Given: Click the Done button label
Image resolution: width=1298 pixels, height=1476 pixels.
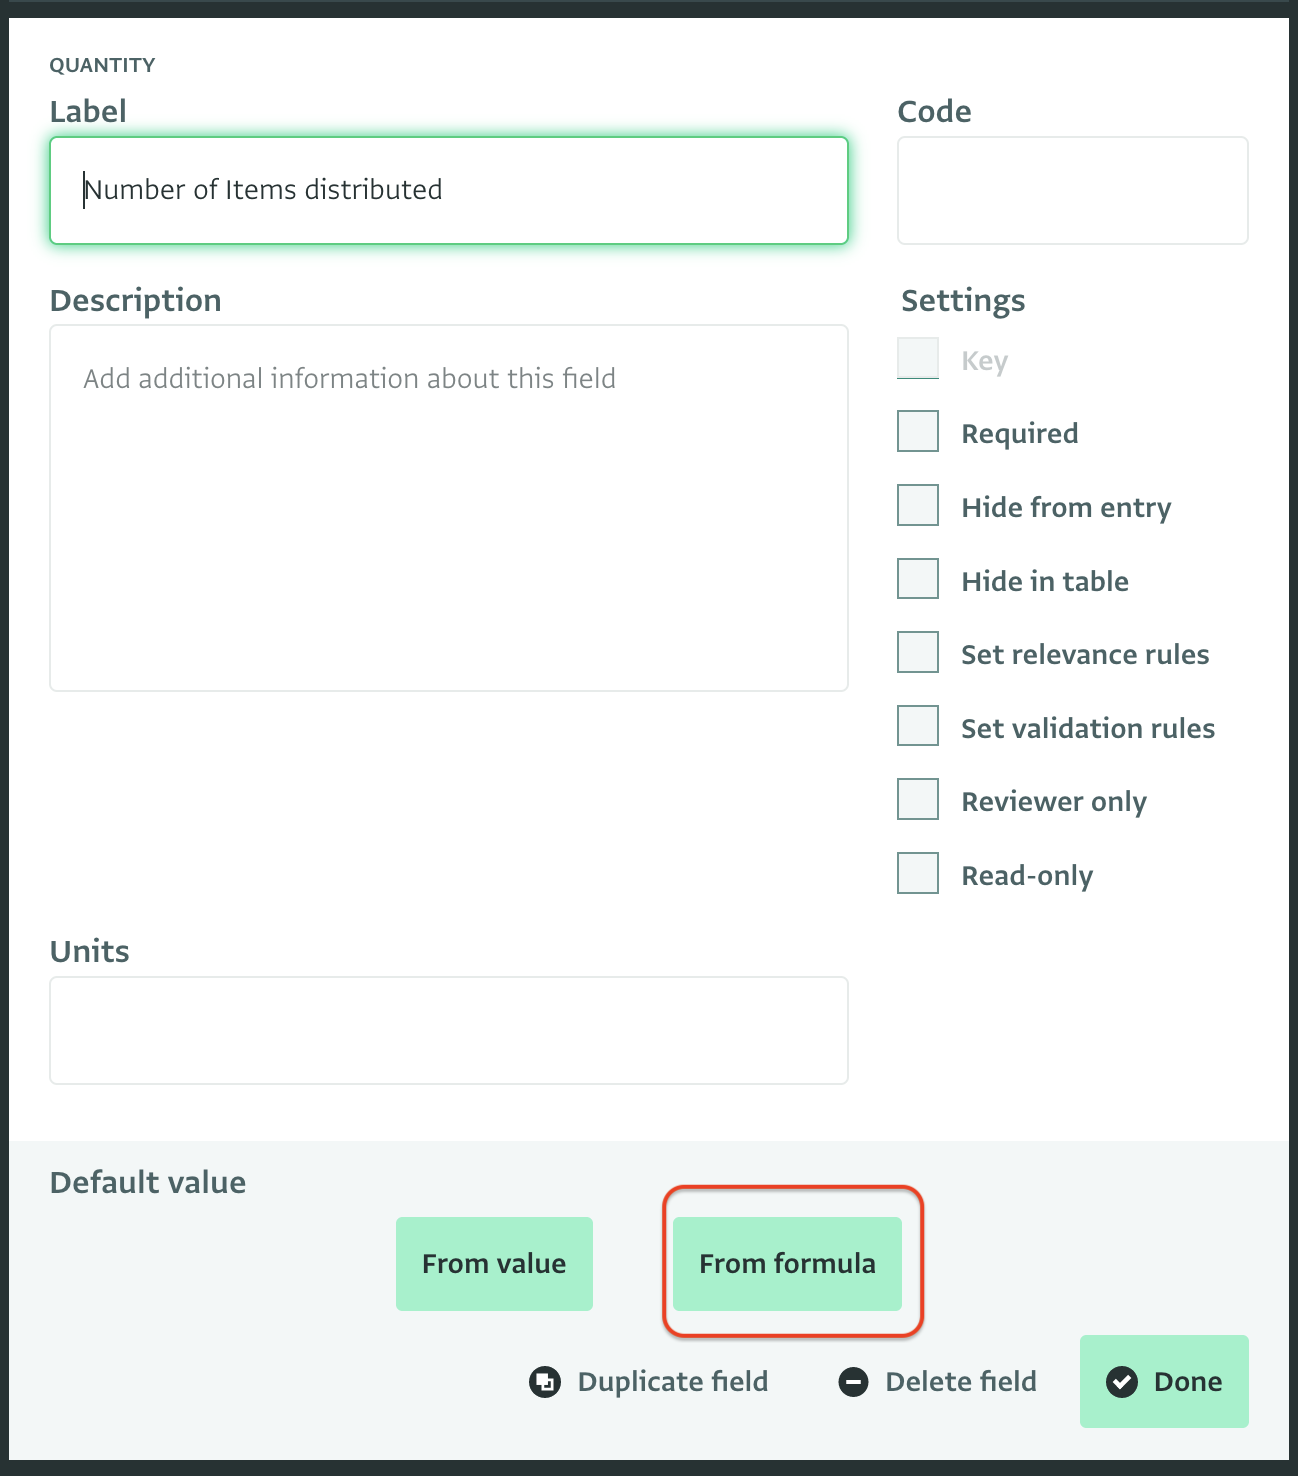Looking at the screenshot, I should tap(1188, 1382).
